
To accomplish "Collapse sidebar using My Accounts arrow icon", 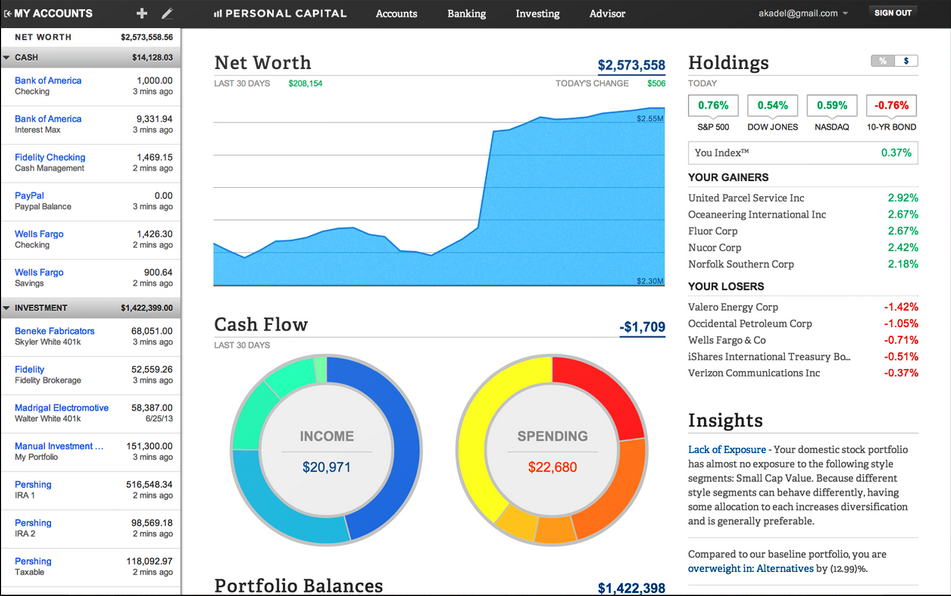I will tap(8, 14).
